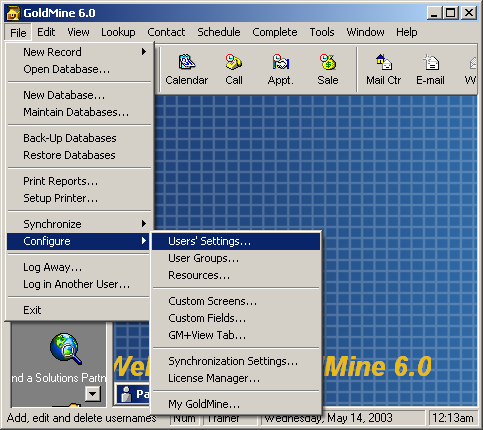483x430 pixels.
Task: Open the Contact menu
Action: pyautogui.click(x=166, y=32)
